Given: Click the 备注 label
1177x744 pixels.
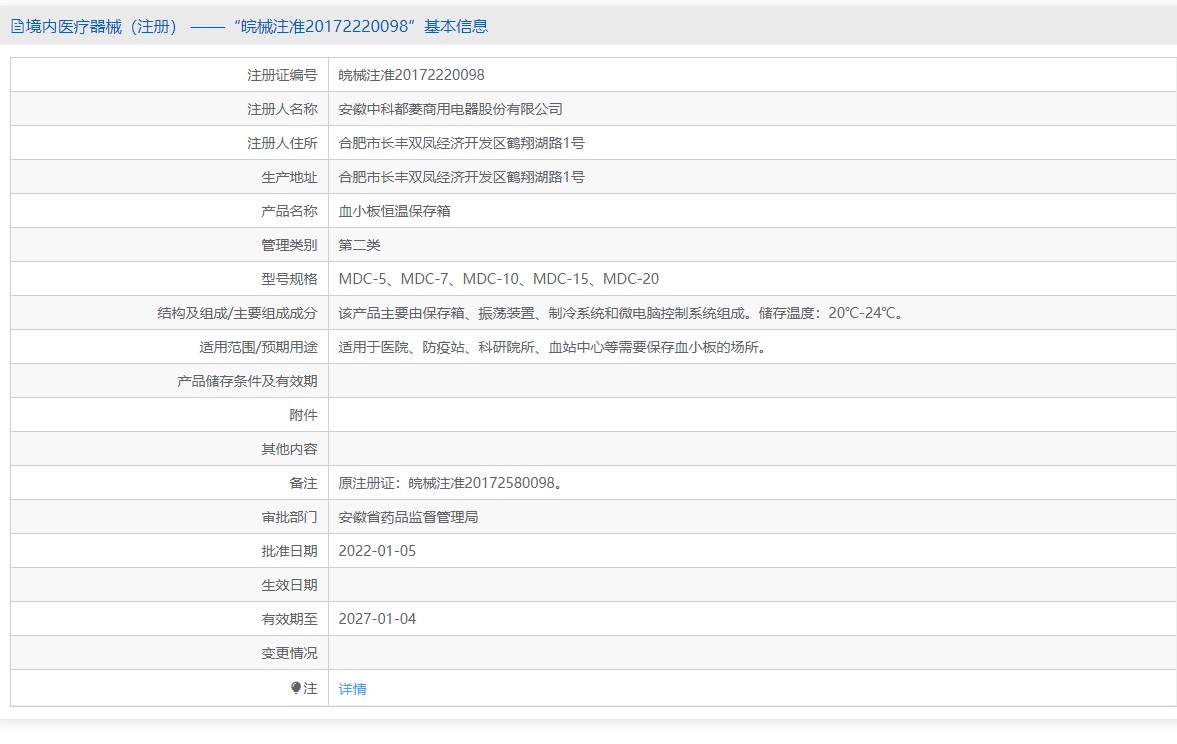Looking at the screenshot, I should [303, 483].
